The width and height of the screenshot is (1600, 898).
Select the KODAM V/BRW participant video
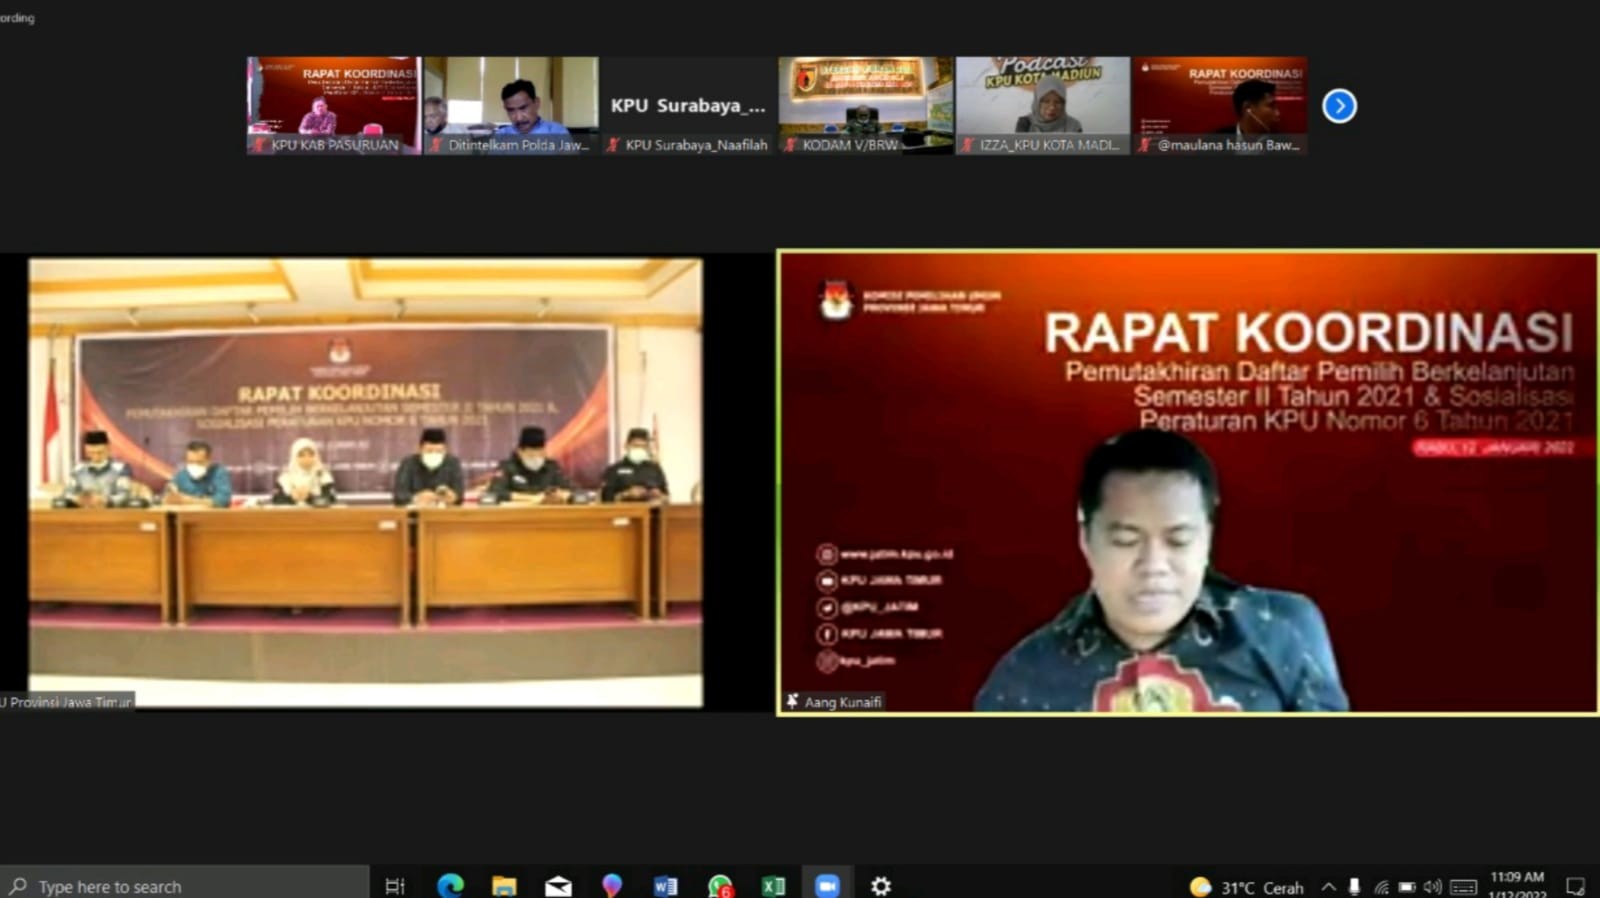(865, 105)
